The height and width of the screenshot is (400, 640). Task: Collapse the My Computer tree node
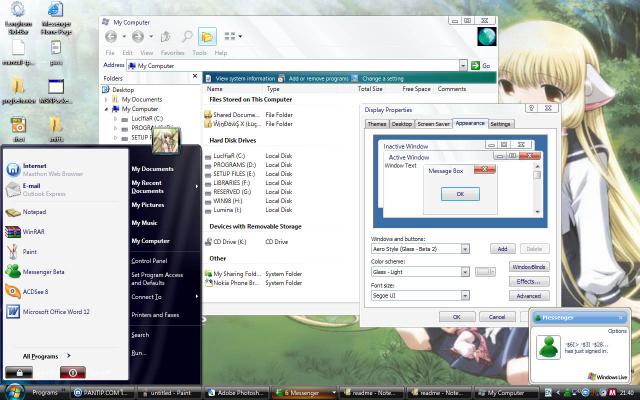click(107, 109)
